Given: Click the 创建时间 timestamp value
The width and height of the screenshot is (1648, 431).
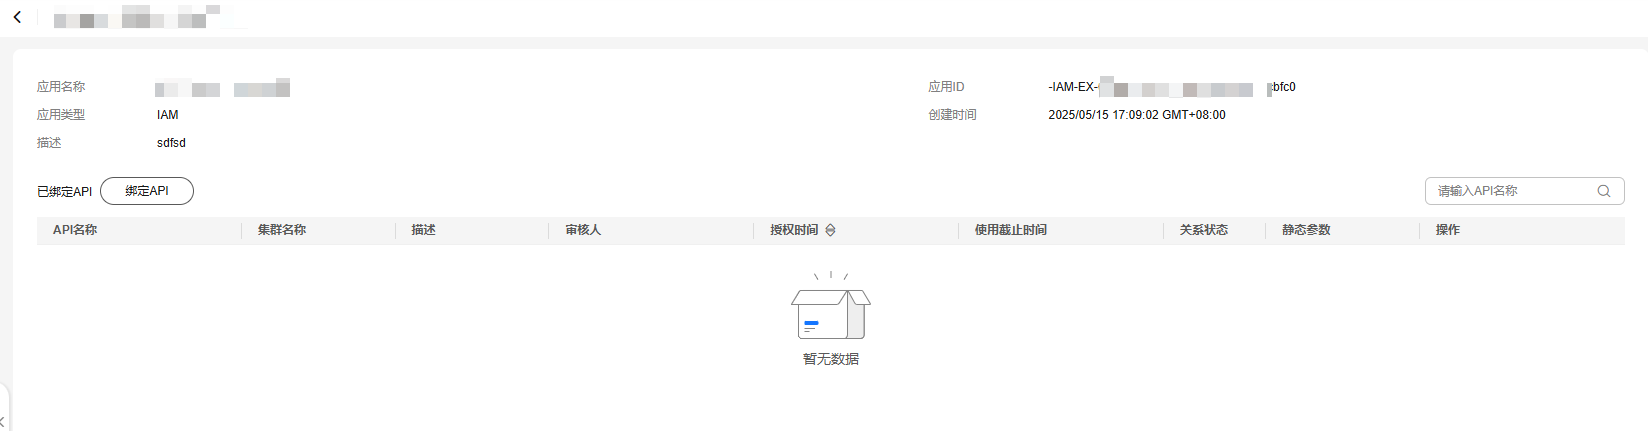Looking at the screenshot, I should 1137,115.
